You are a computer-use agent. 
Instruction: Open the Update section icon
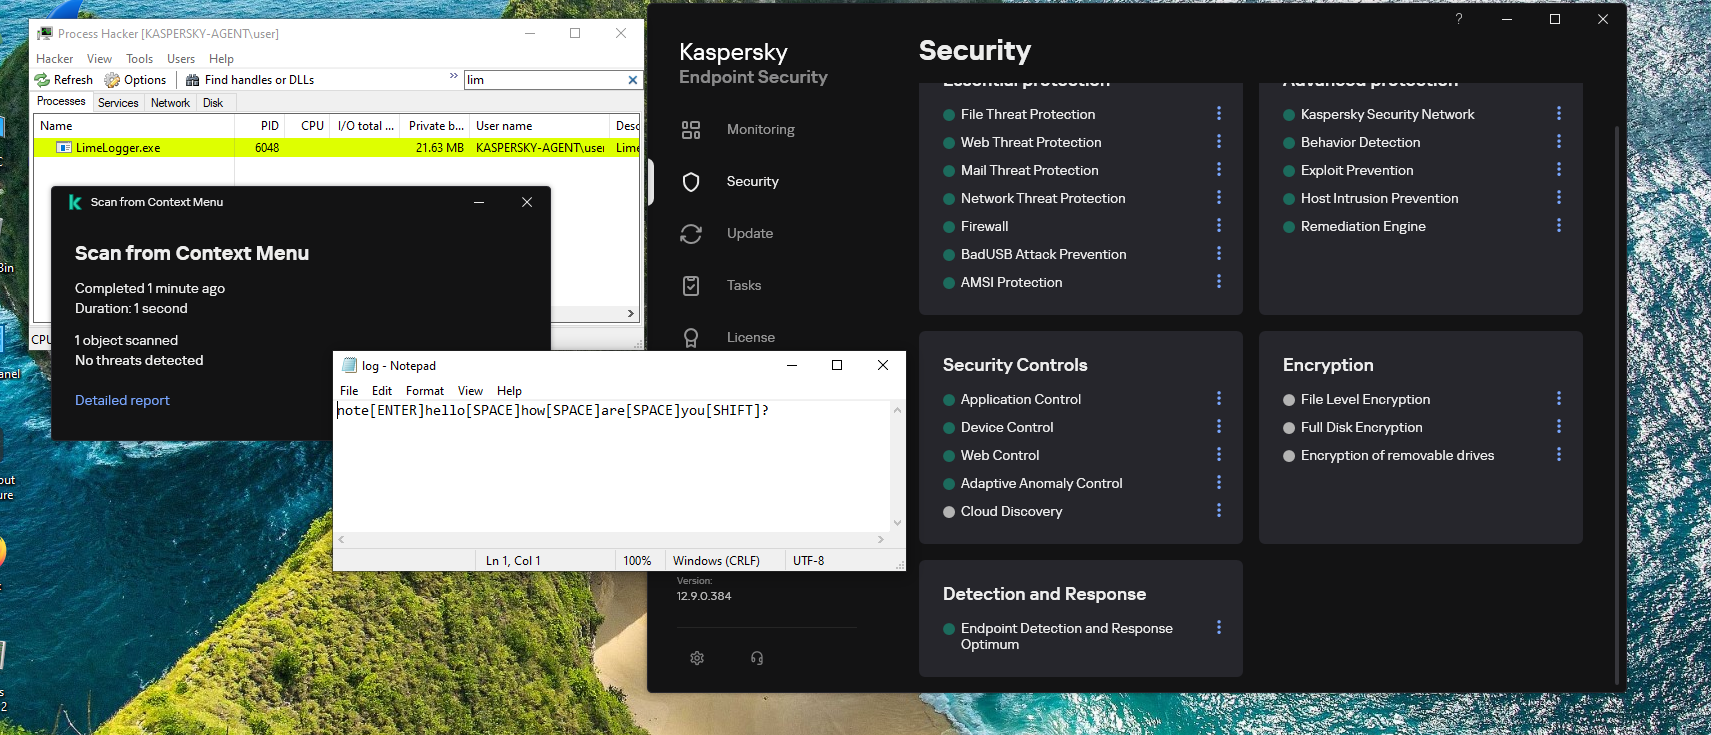(x=691, y=234)
